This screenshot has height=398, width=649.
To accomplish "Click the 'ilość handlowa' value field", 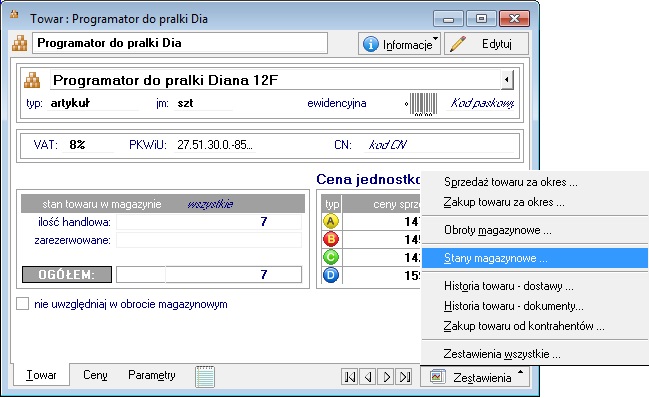I will [209, 222].
